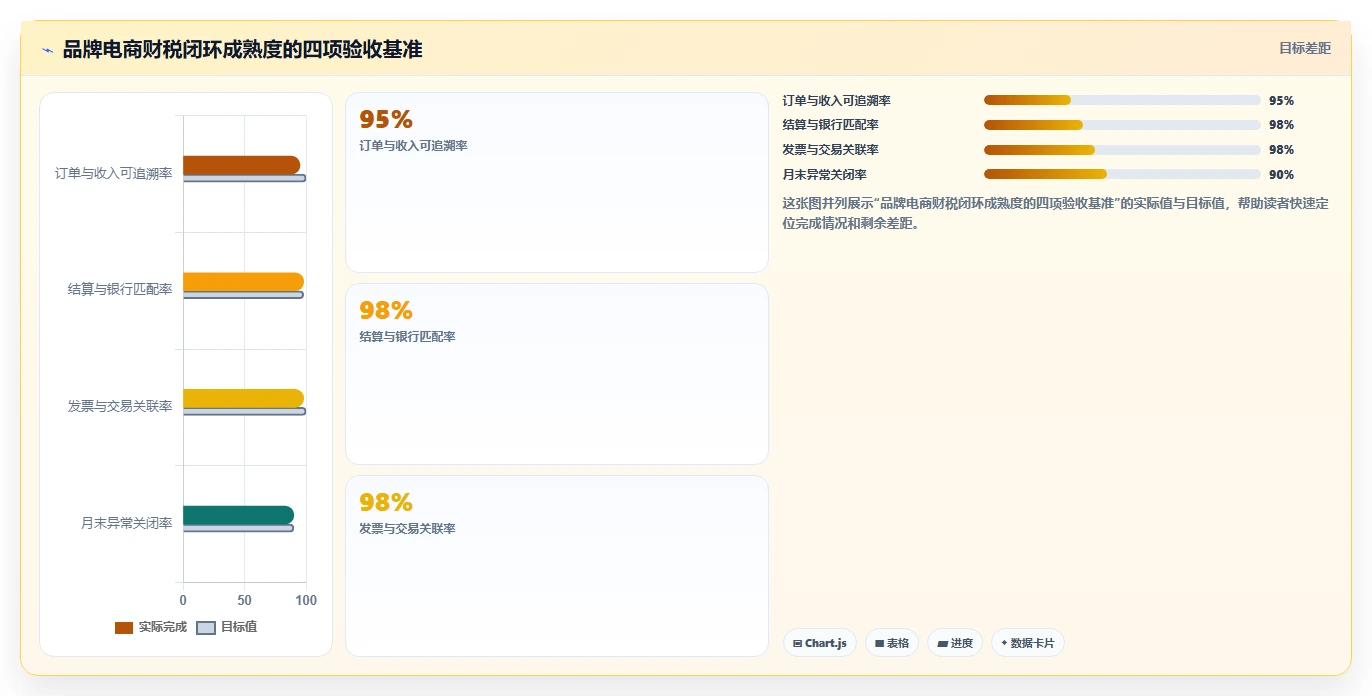Click the 发票与交易关联率 progress bar

pos(1122,150)
